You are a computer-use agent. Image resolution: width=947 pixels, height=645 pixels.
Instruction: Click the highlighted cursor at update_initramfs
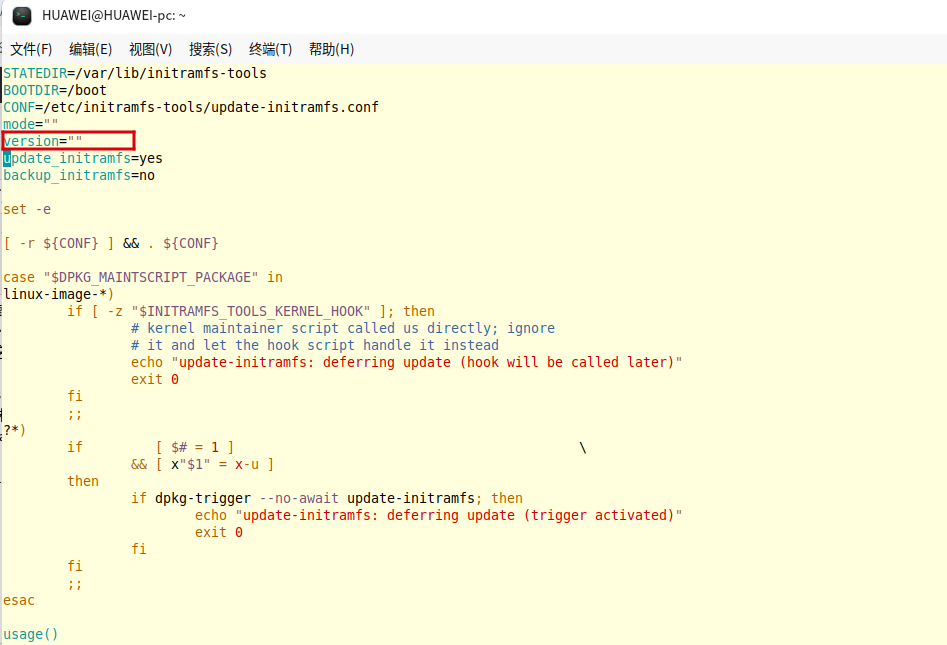point(7,158)
